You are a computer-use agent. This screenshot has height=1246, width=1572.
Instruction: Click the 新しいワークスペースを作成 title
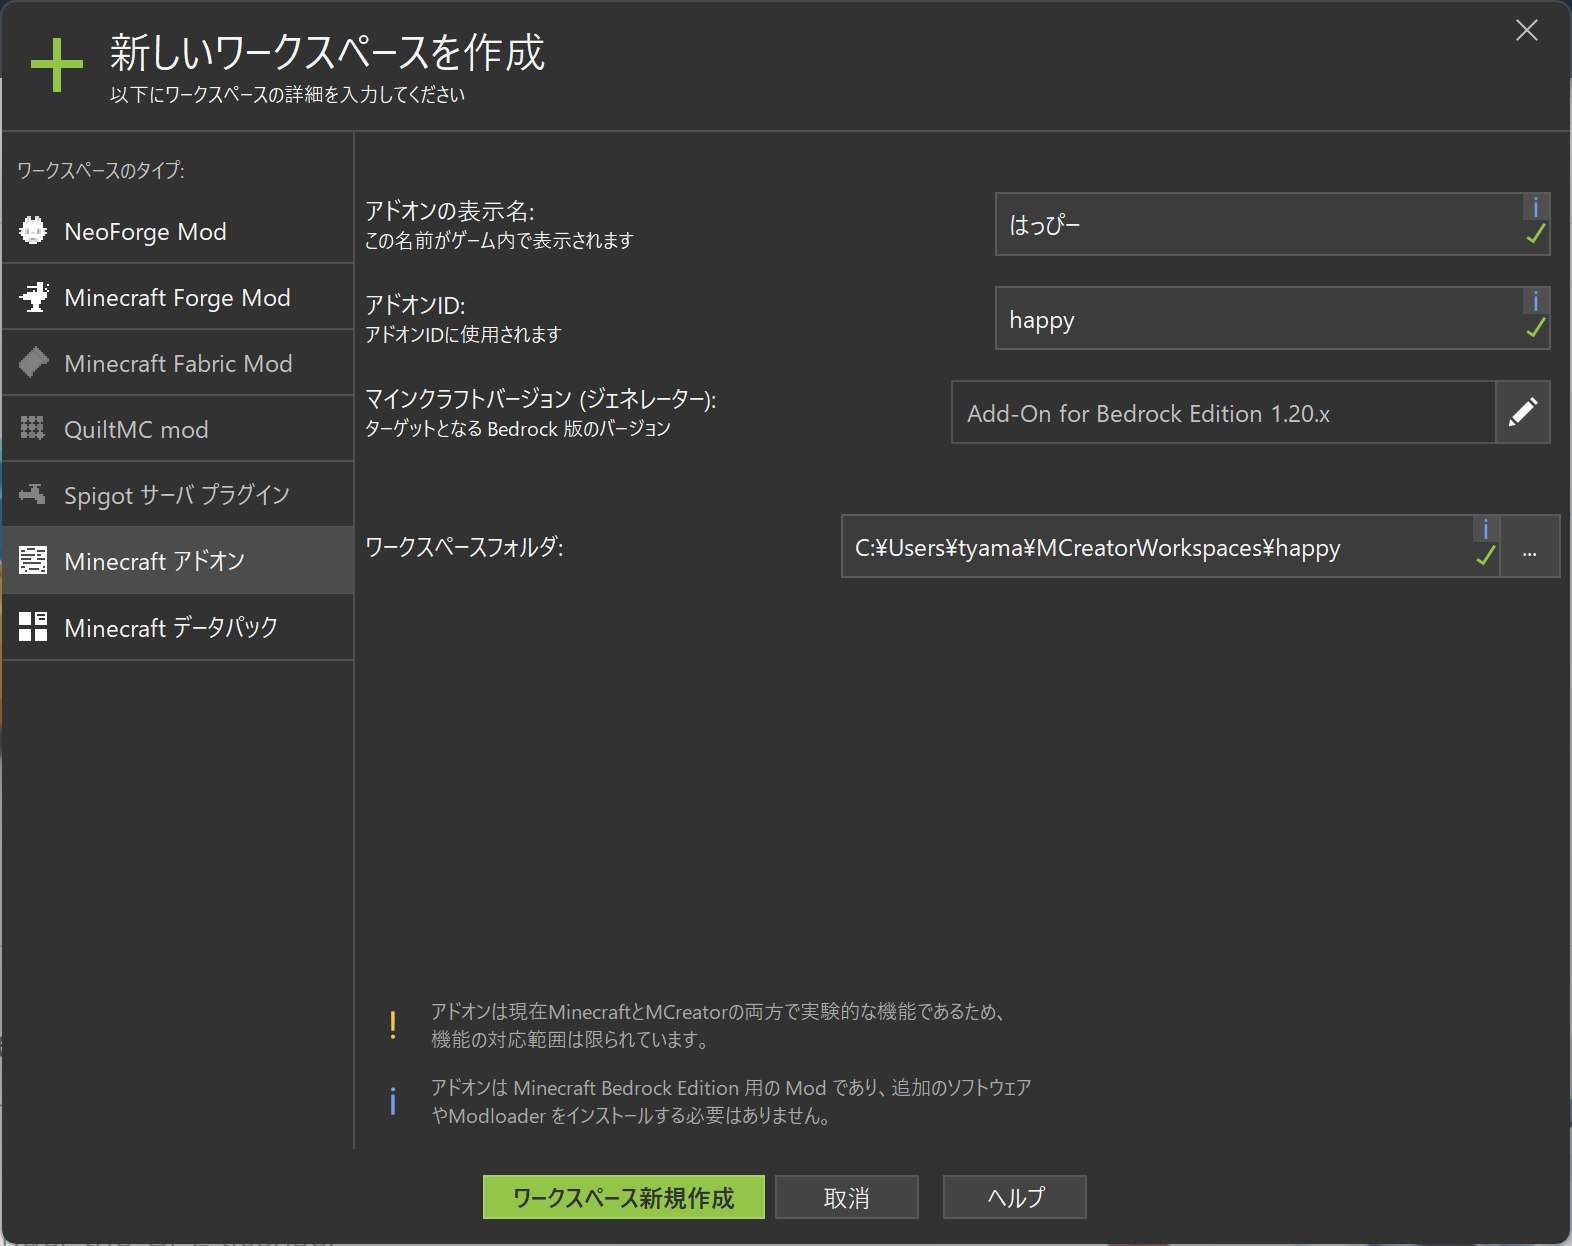(327, 52)
